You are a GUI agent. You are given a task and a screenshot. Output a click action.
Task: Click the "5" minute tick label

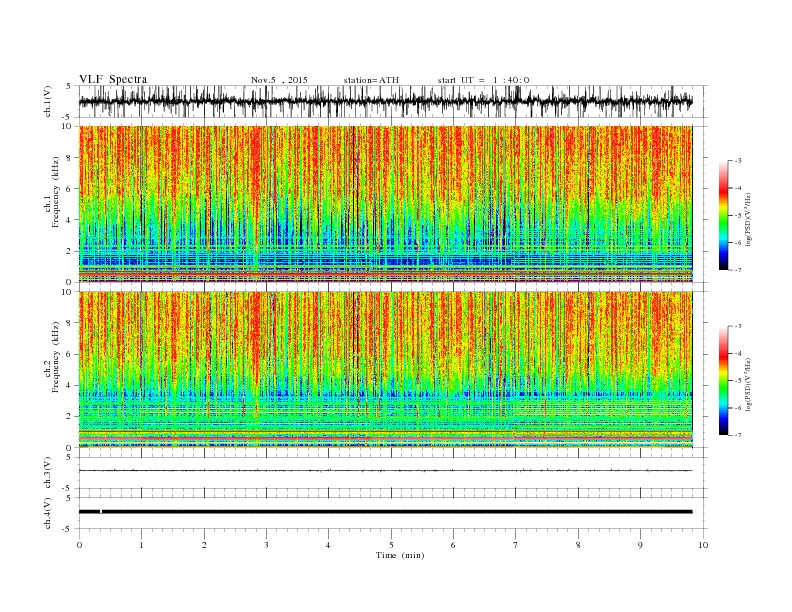coord(391,545)
